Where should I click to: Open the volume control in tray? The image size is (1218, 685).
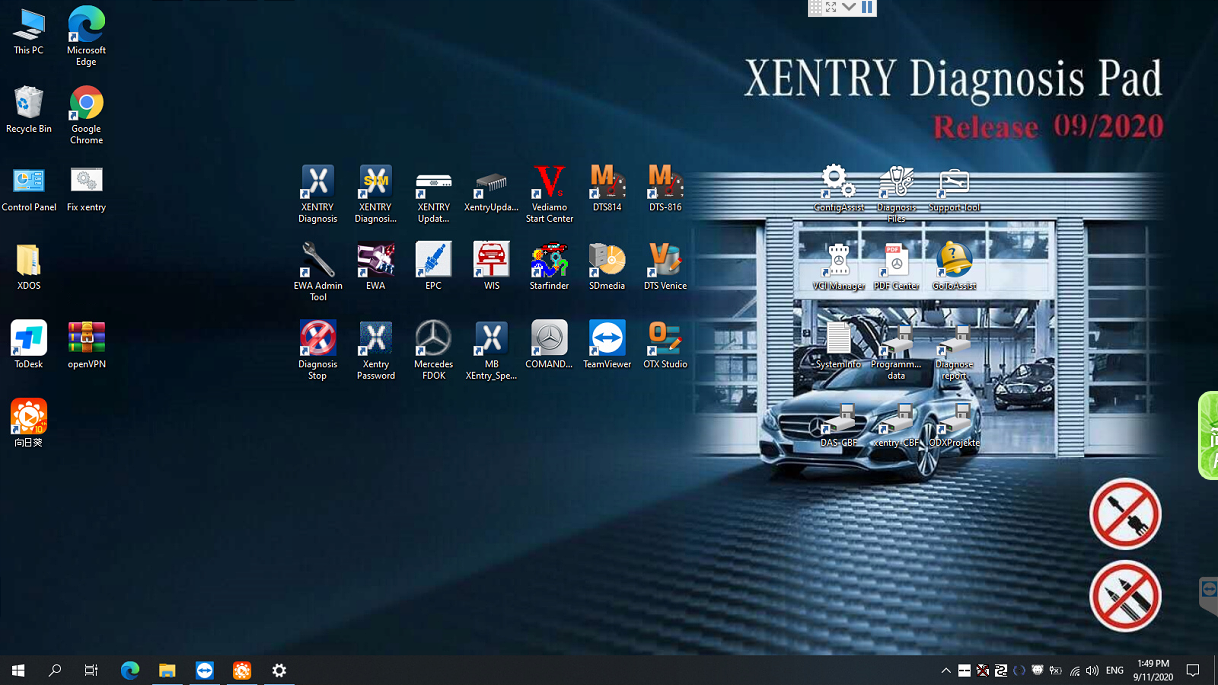1092,671
